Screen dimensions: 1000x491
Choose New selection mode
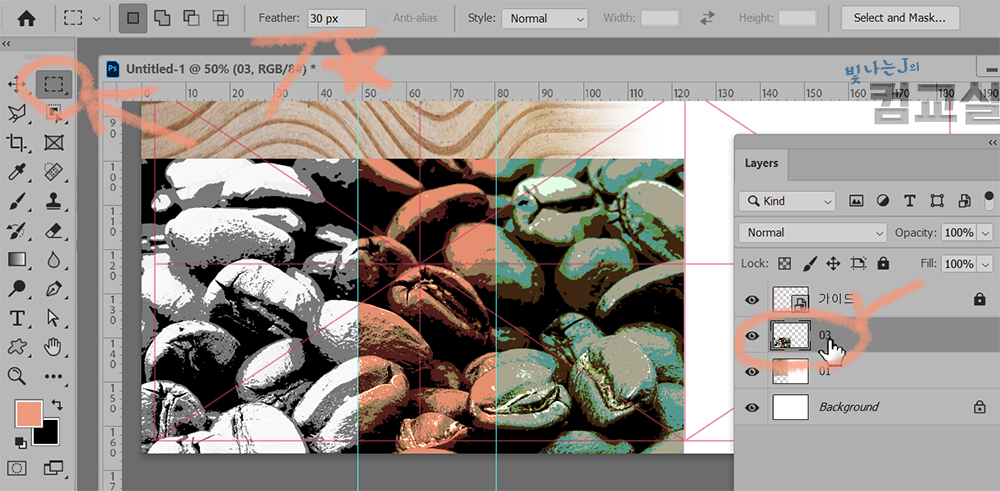tap(133, 18)
